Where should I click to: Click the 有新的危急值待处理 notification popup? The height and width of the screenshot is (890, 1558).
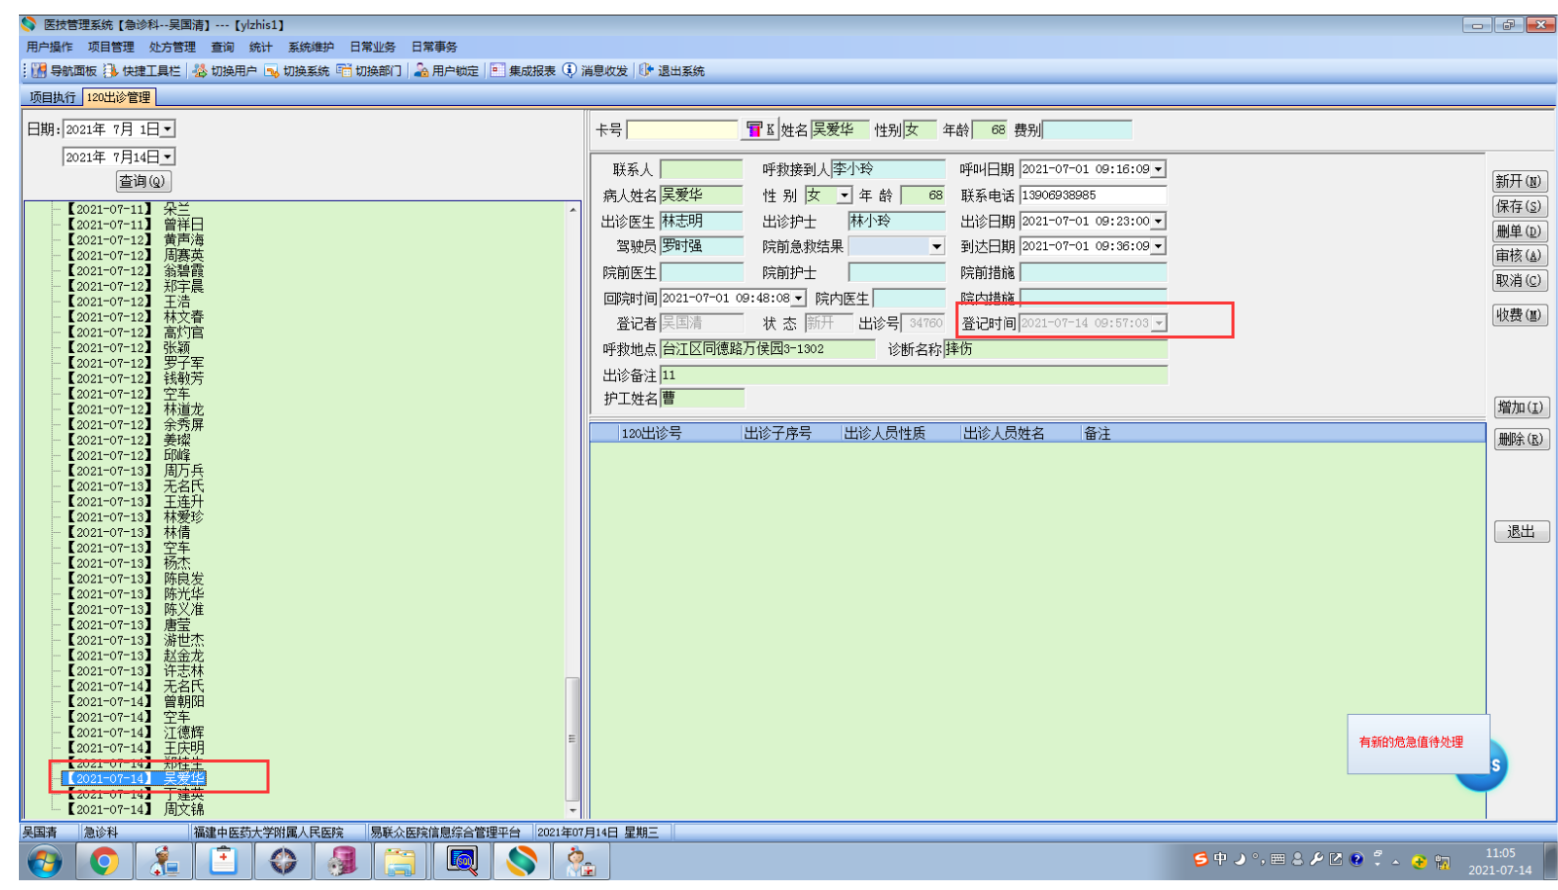1417,743
